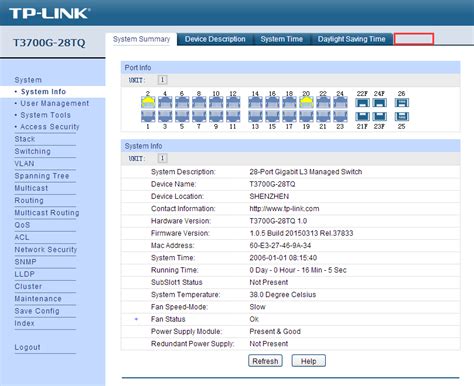Click the Refresh button
This screenshot has height=386, width=474.
pos(265,361)
